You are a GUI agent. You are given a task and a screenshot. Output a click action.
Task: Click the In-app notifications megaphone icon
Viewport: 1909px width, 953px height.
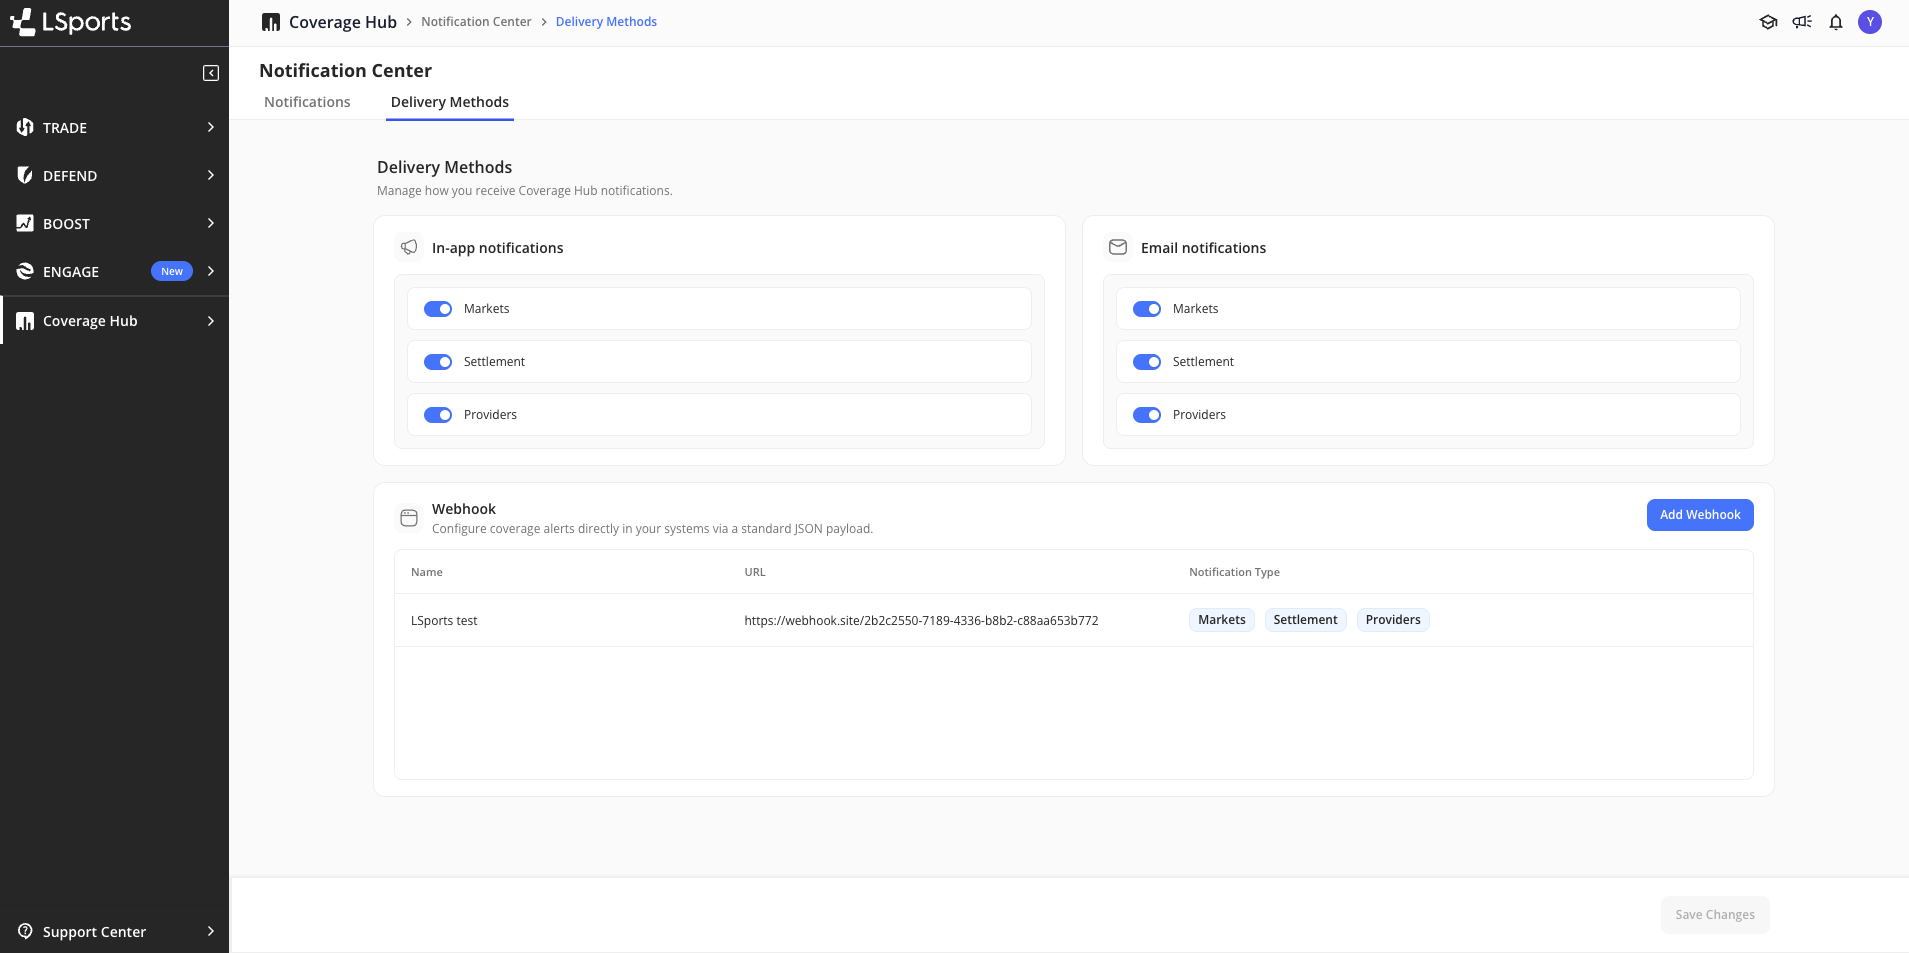[x=409, y=247]
